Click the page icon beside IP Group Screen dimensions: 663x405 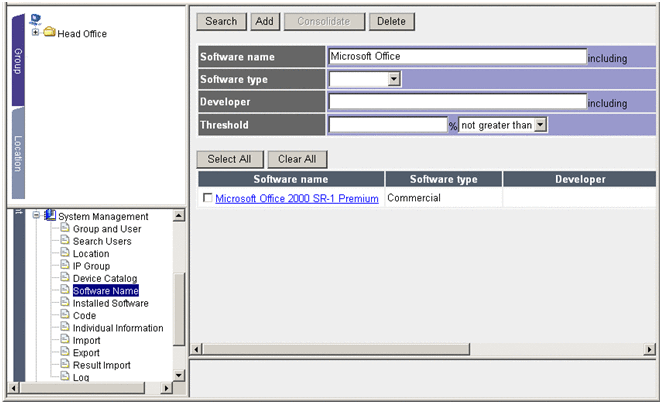65,265
